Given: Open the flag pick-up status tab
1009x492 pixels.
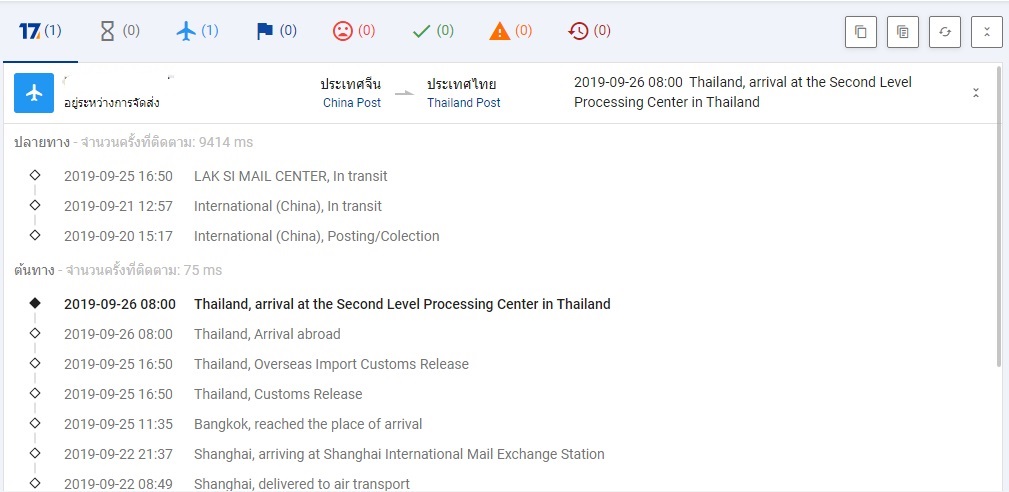Looking at the screenshot, I should point(276,31).
